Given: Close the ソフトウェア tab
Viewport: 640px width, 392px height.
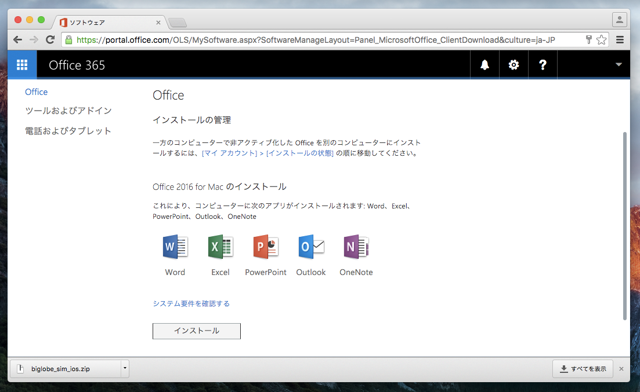Looking at the screenshot, I should pyautogui.click(x=158, y=22).
